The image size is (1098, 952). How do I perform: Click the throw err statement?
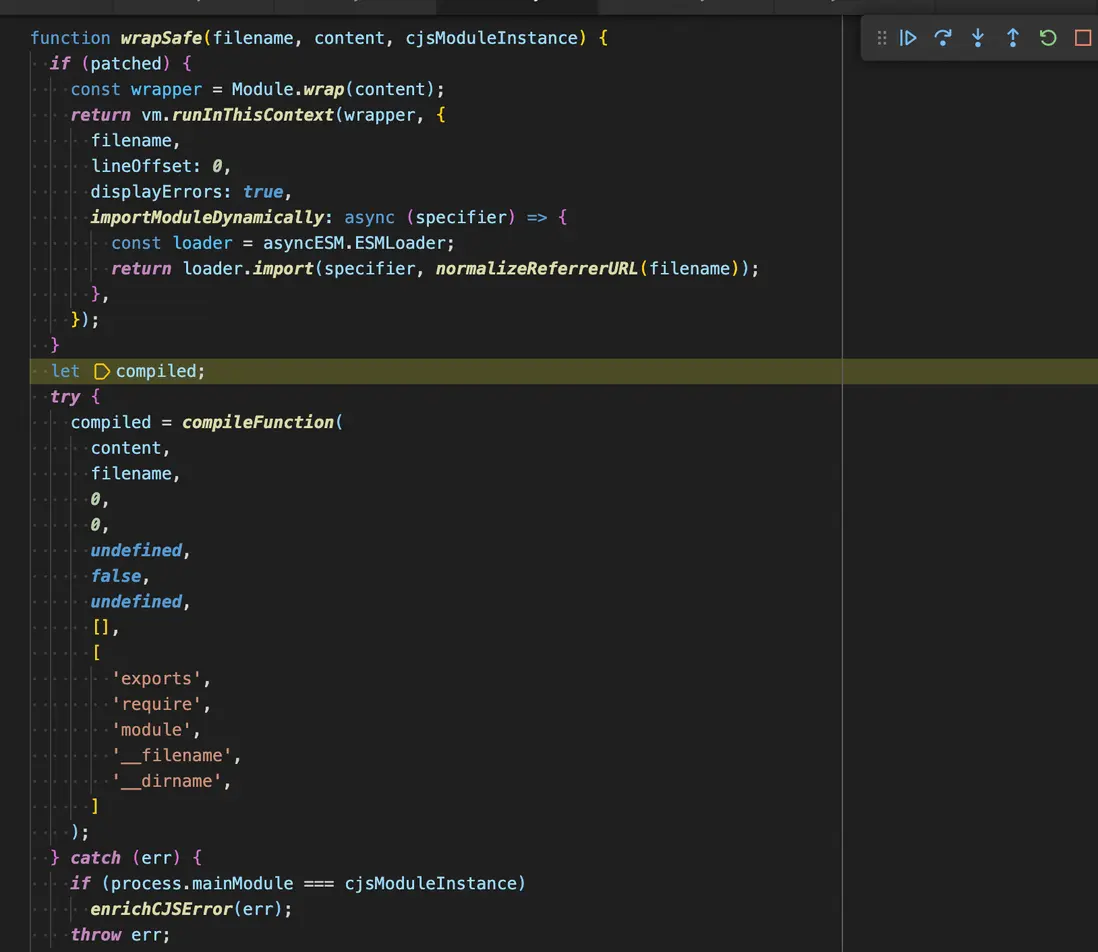tap(120, 935)
